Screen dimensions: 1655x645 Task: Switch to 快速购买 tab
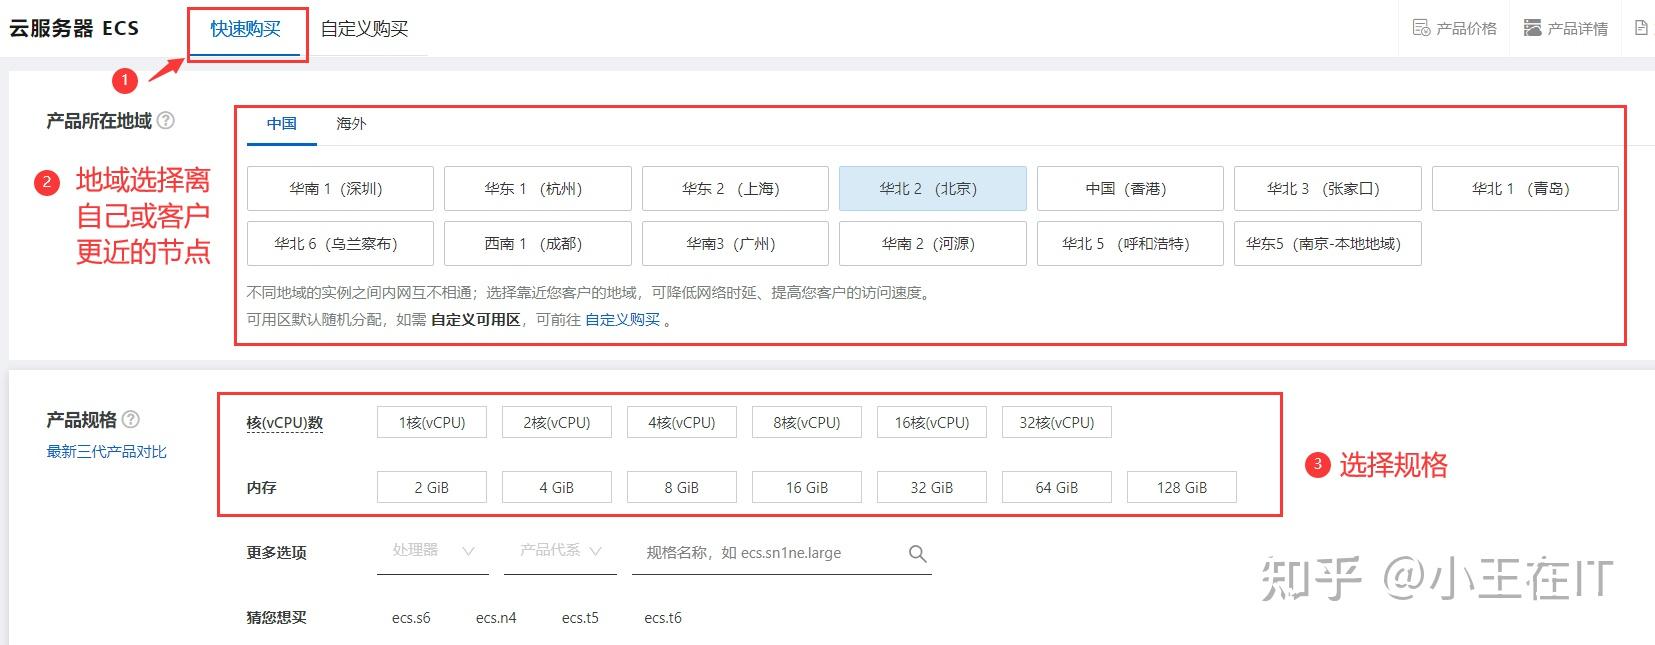(x=245, y=29)
